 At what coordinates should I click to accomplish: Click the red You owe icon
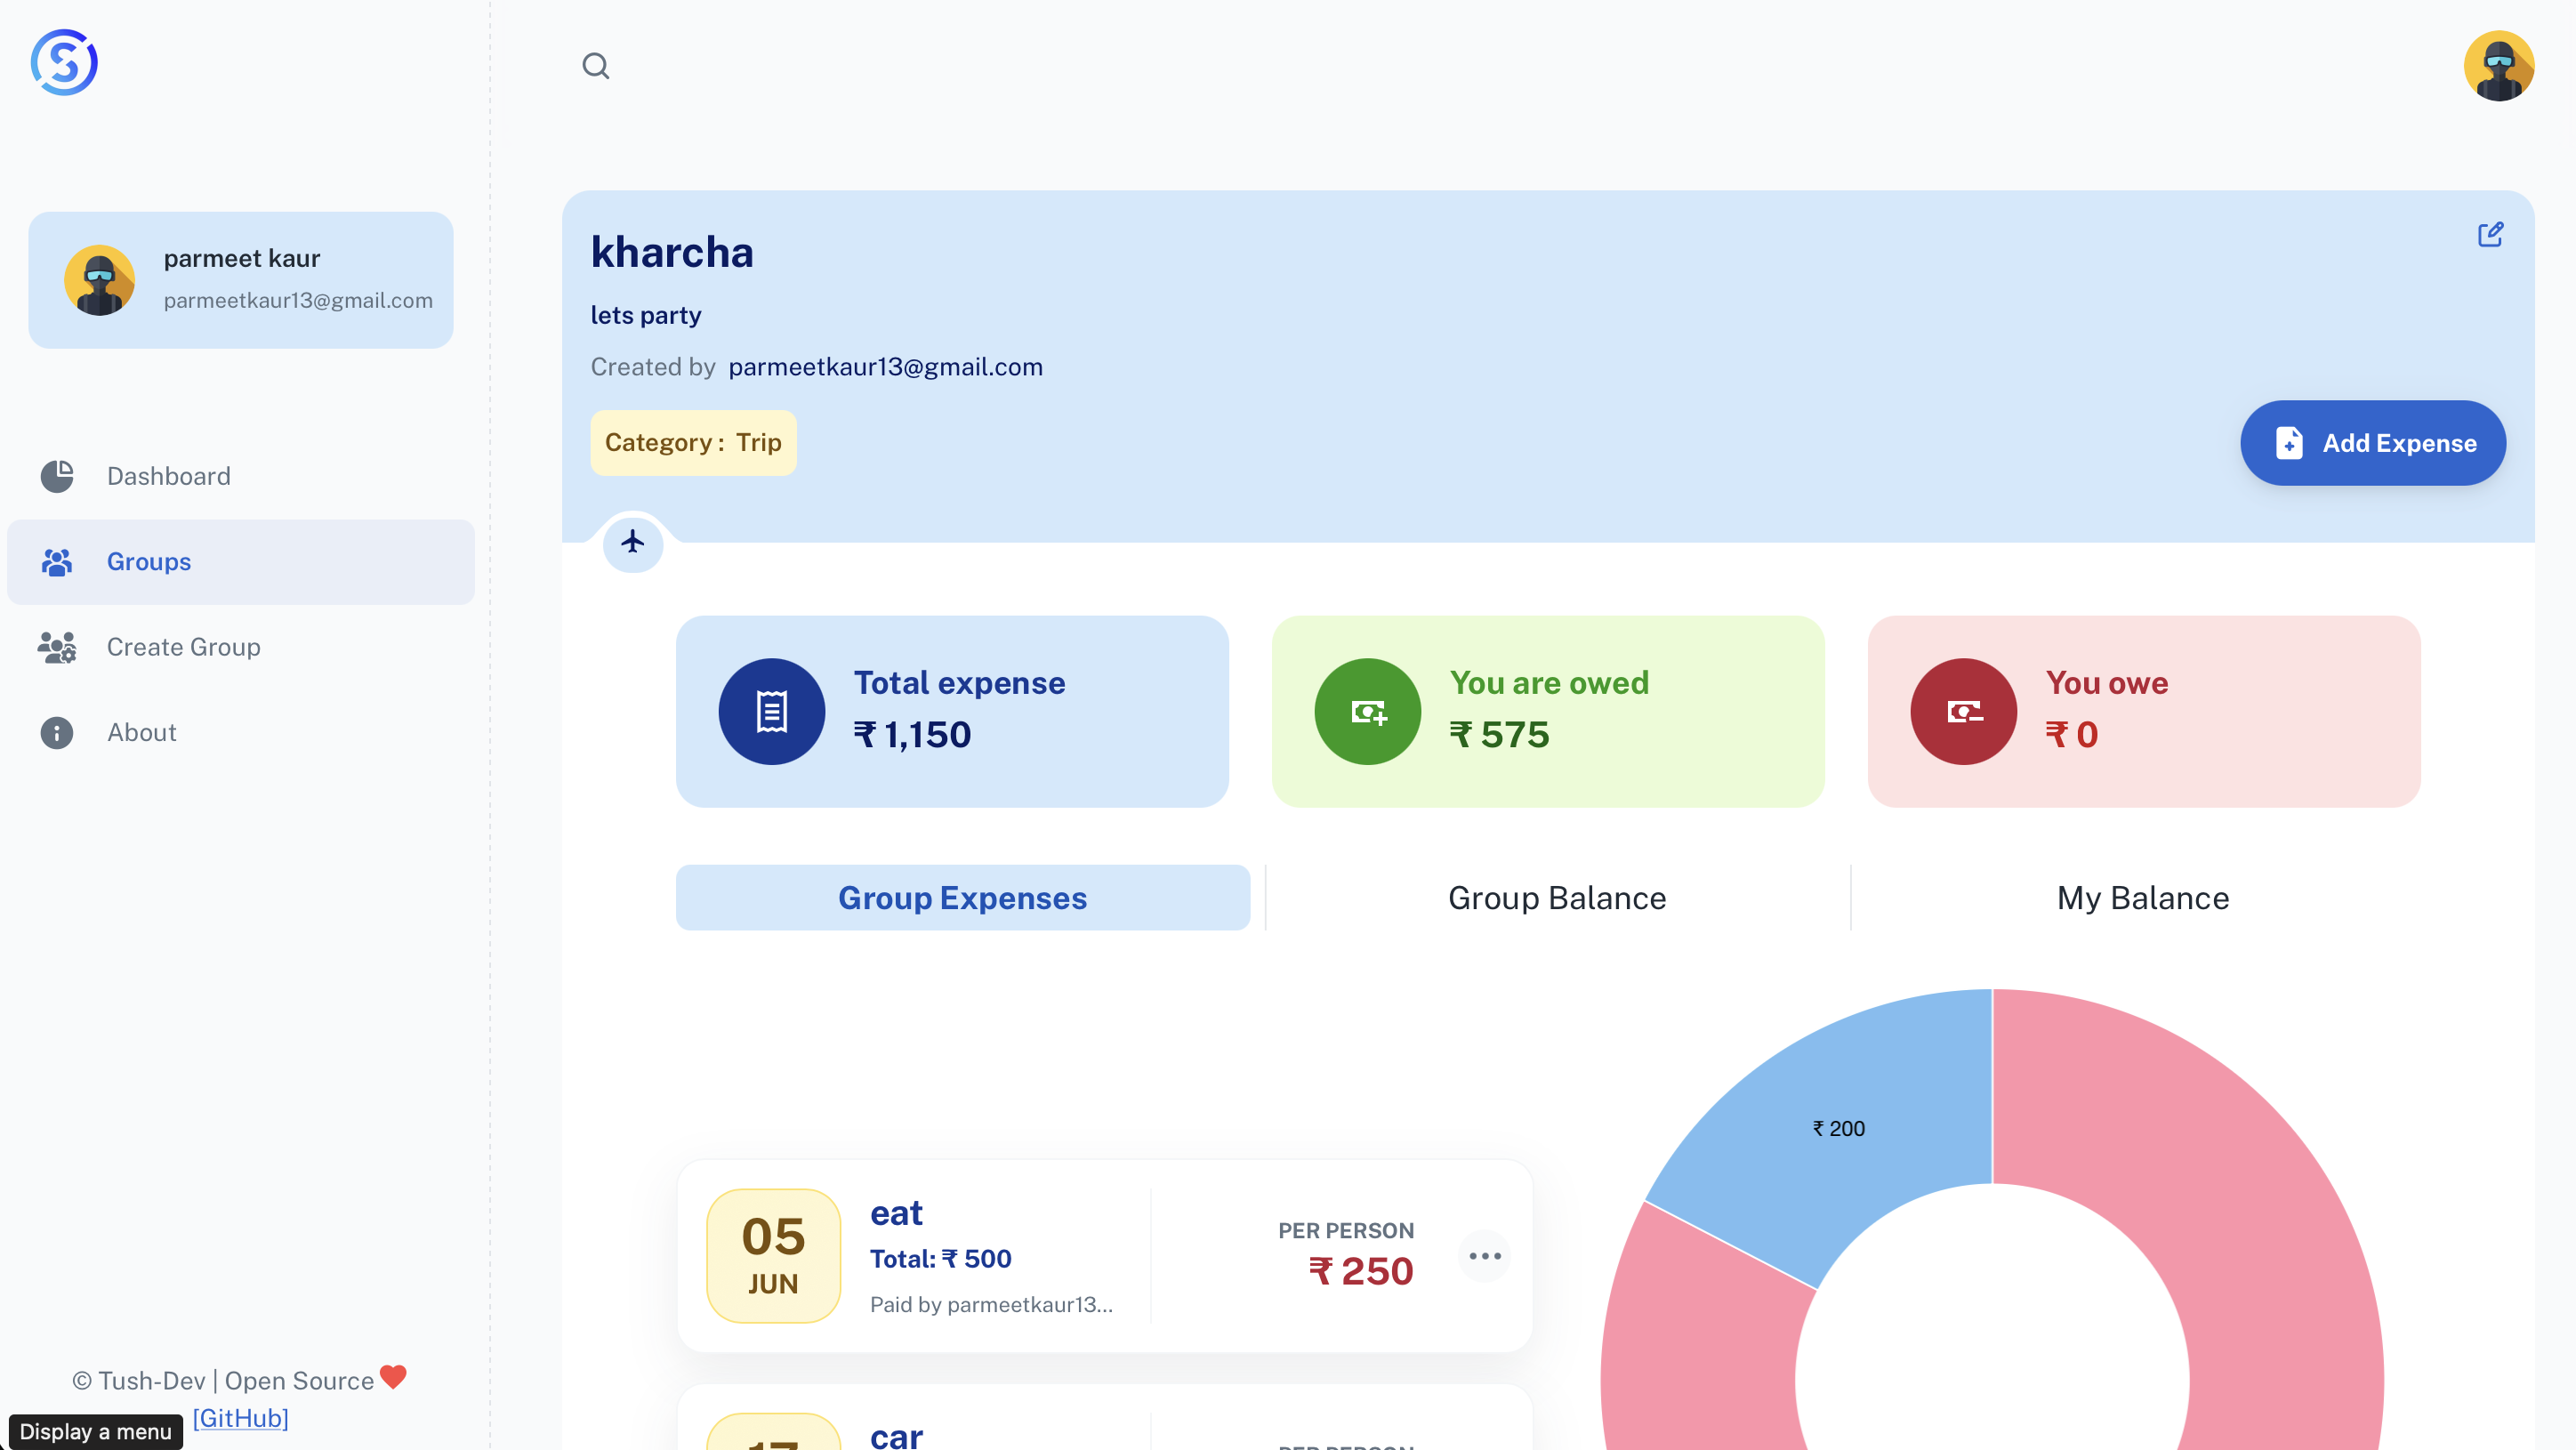point(1963,711)
